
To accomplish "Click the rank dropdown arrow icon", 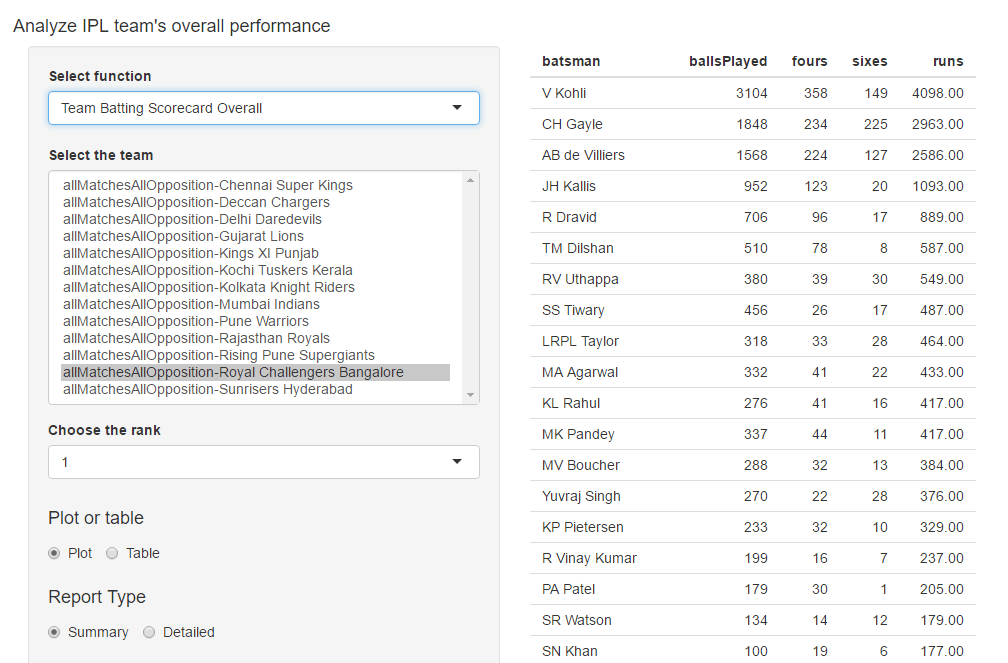I will 457,462.
